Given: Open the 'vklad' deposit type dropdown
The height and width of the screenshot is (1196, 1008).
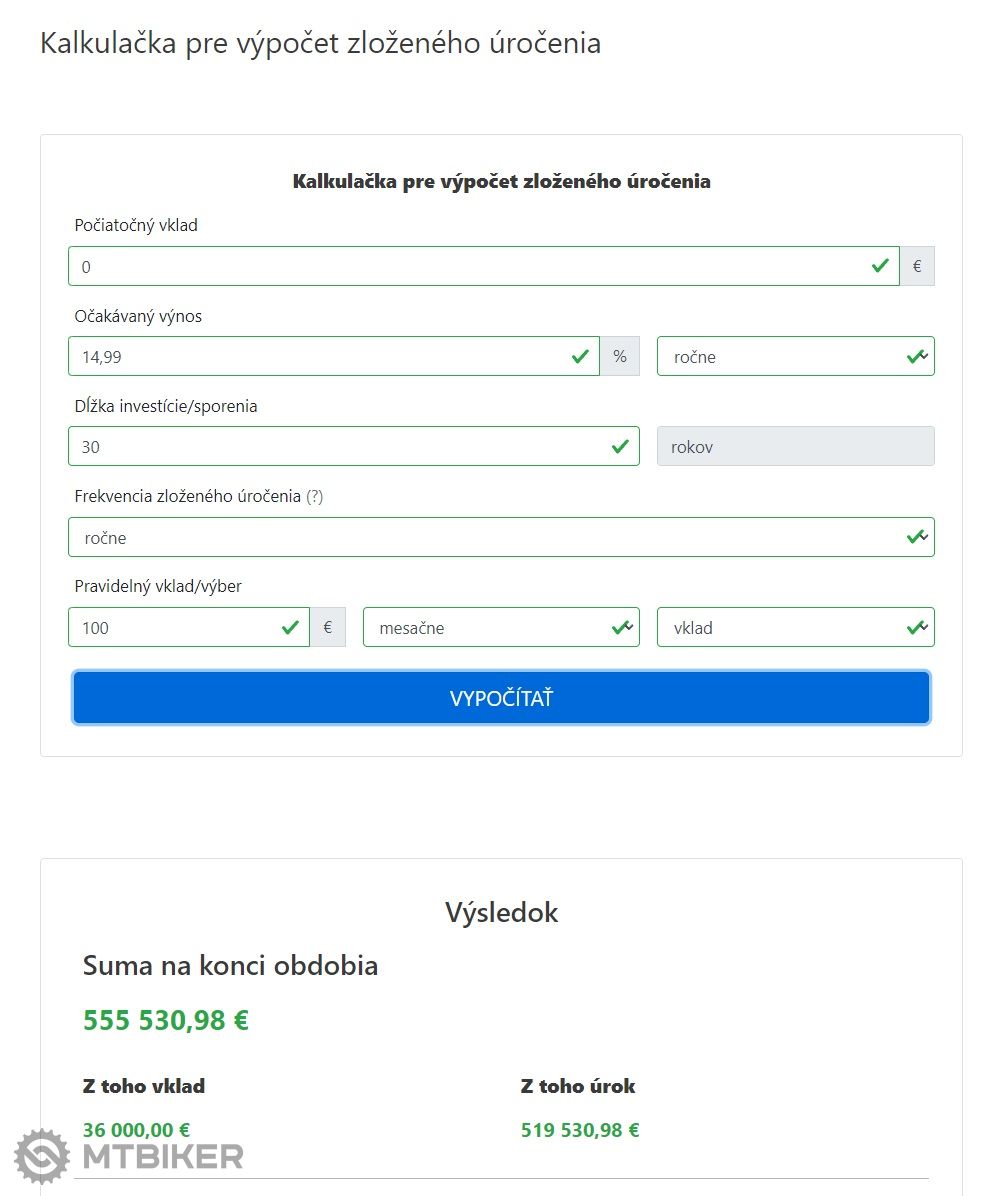Looking at the screenshot, I should 795,628.
